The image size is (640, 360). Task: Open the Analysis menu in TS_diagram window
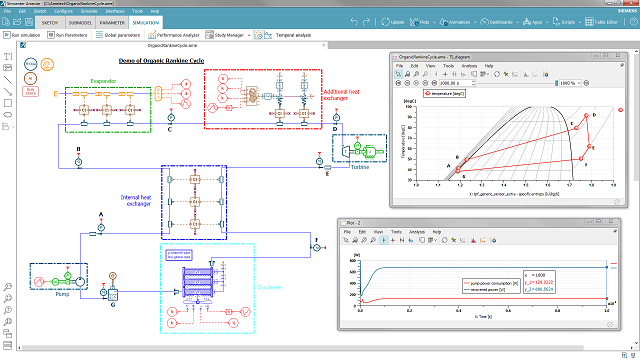point(469,66)
